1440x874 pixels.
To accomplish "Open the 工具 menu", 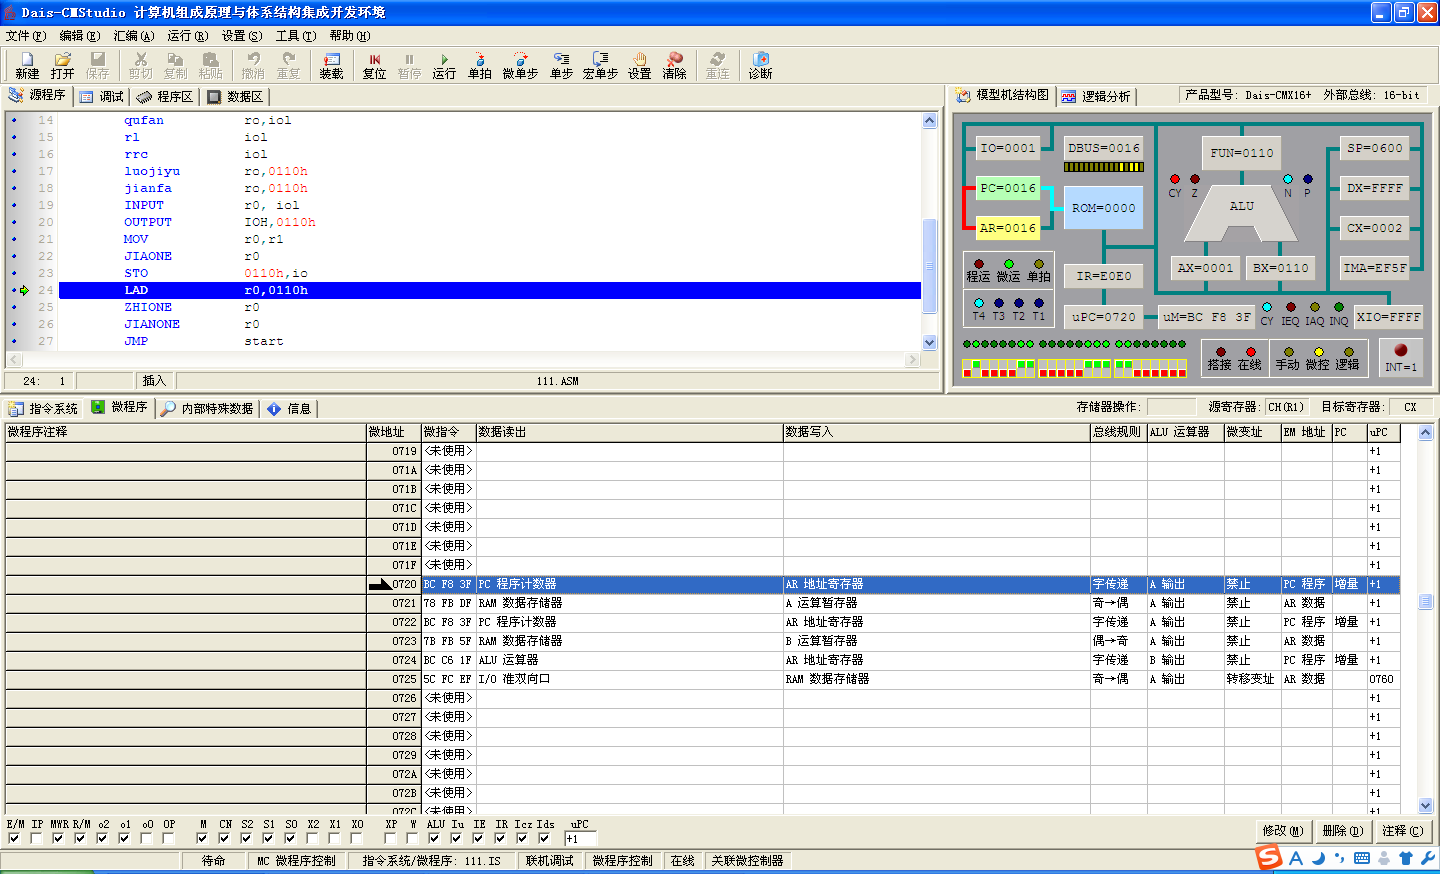I will (x=295, y=36).
